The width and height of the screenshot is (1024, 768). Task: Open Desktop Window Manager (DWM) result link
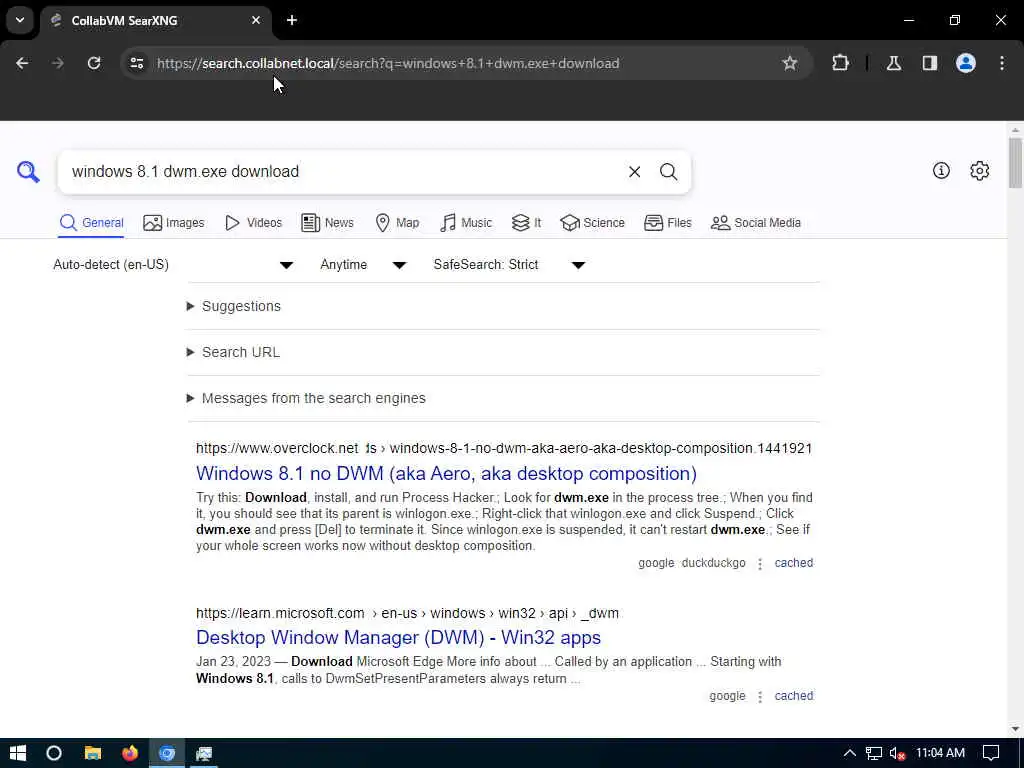tap(398, 637)
